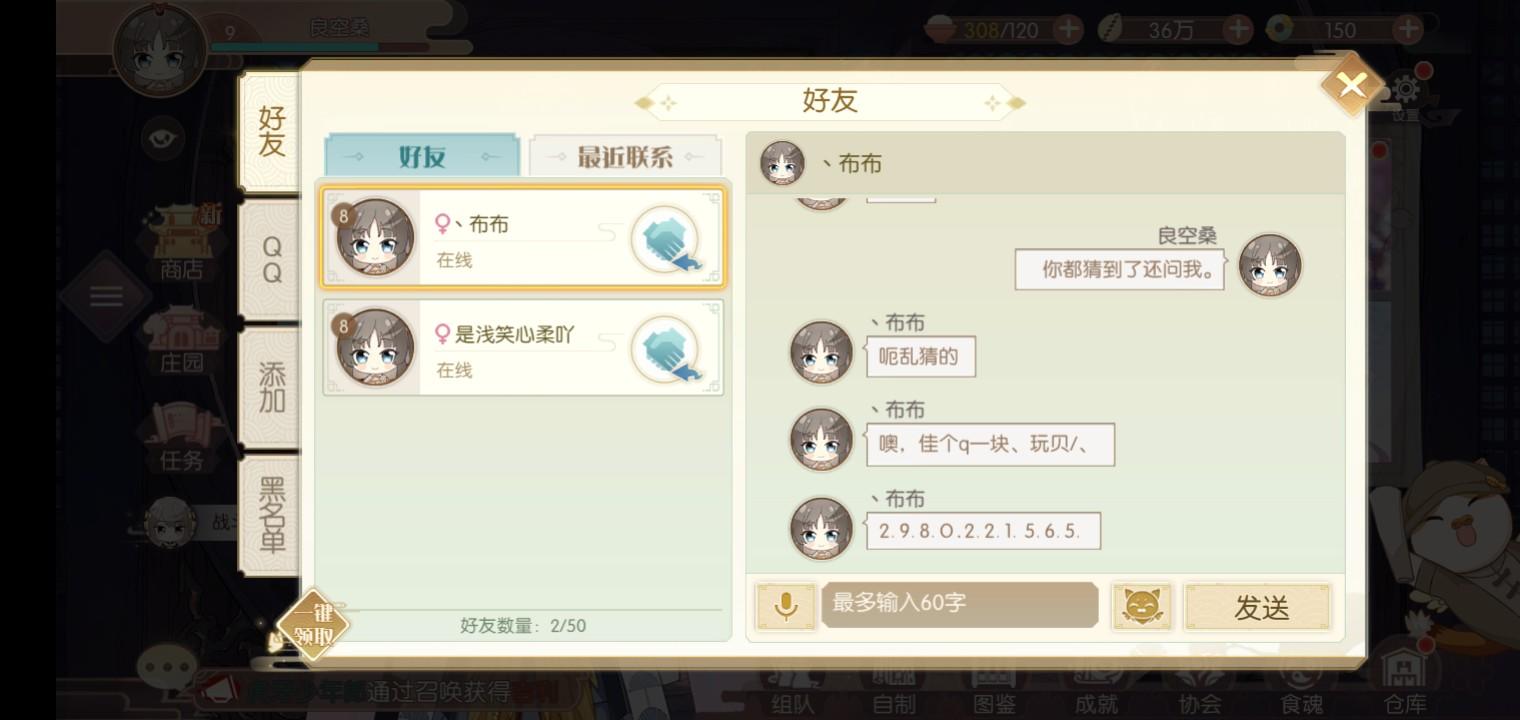This screenshot has width=1520, height=720.
Task: Add gems with plus next to 150
Action: pyautogui.click(x=1407, y=30)
